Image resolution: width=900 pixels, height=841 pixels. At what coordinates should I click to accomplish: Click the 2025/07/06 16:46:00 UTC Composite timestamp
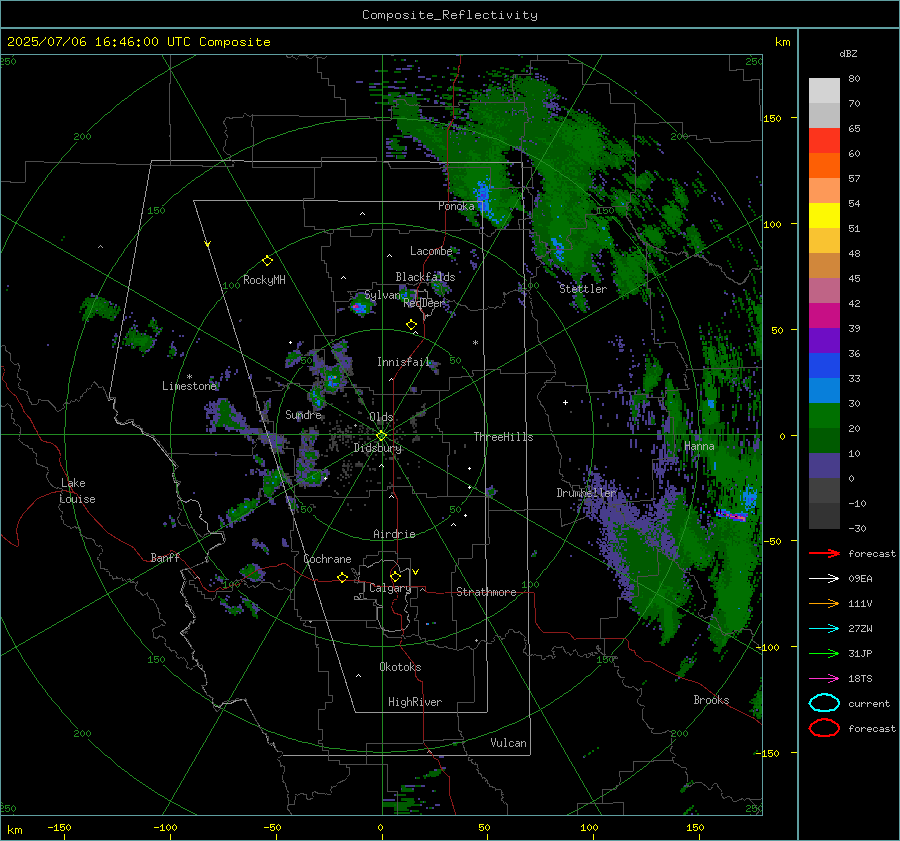(138, 42)
